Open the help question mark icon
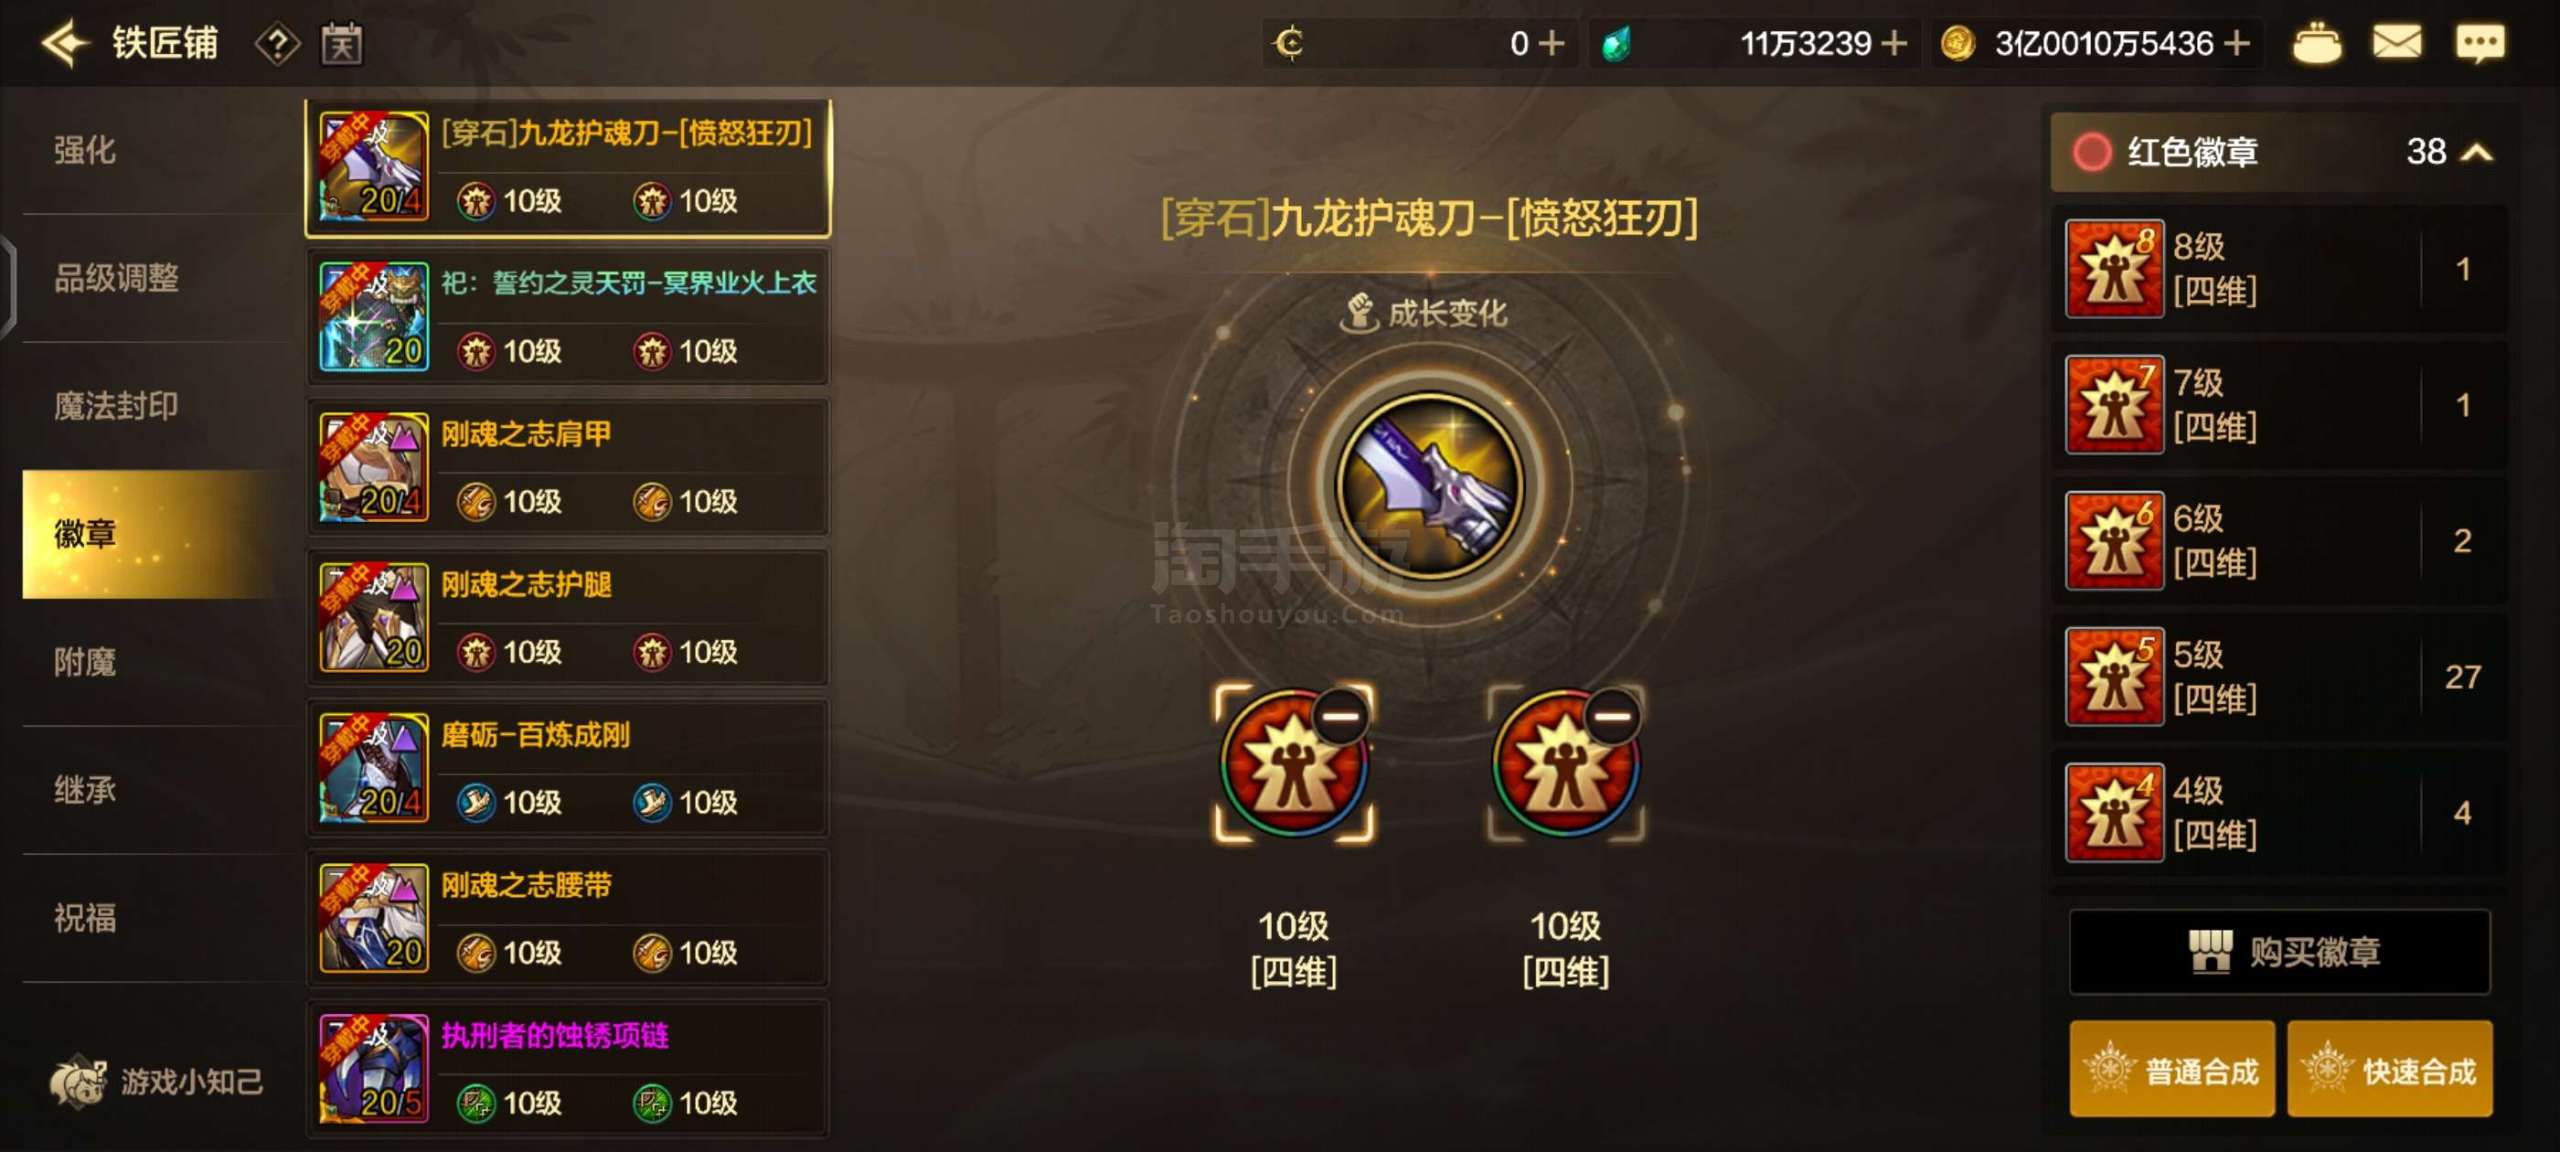 click(277, 44)
